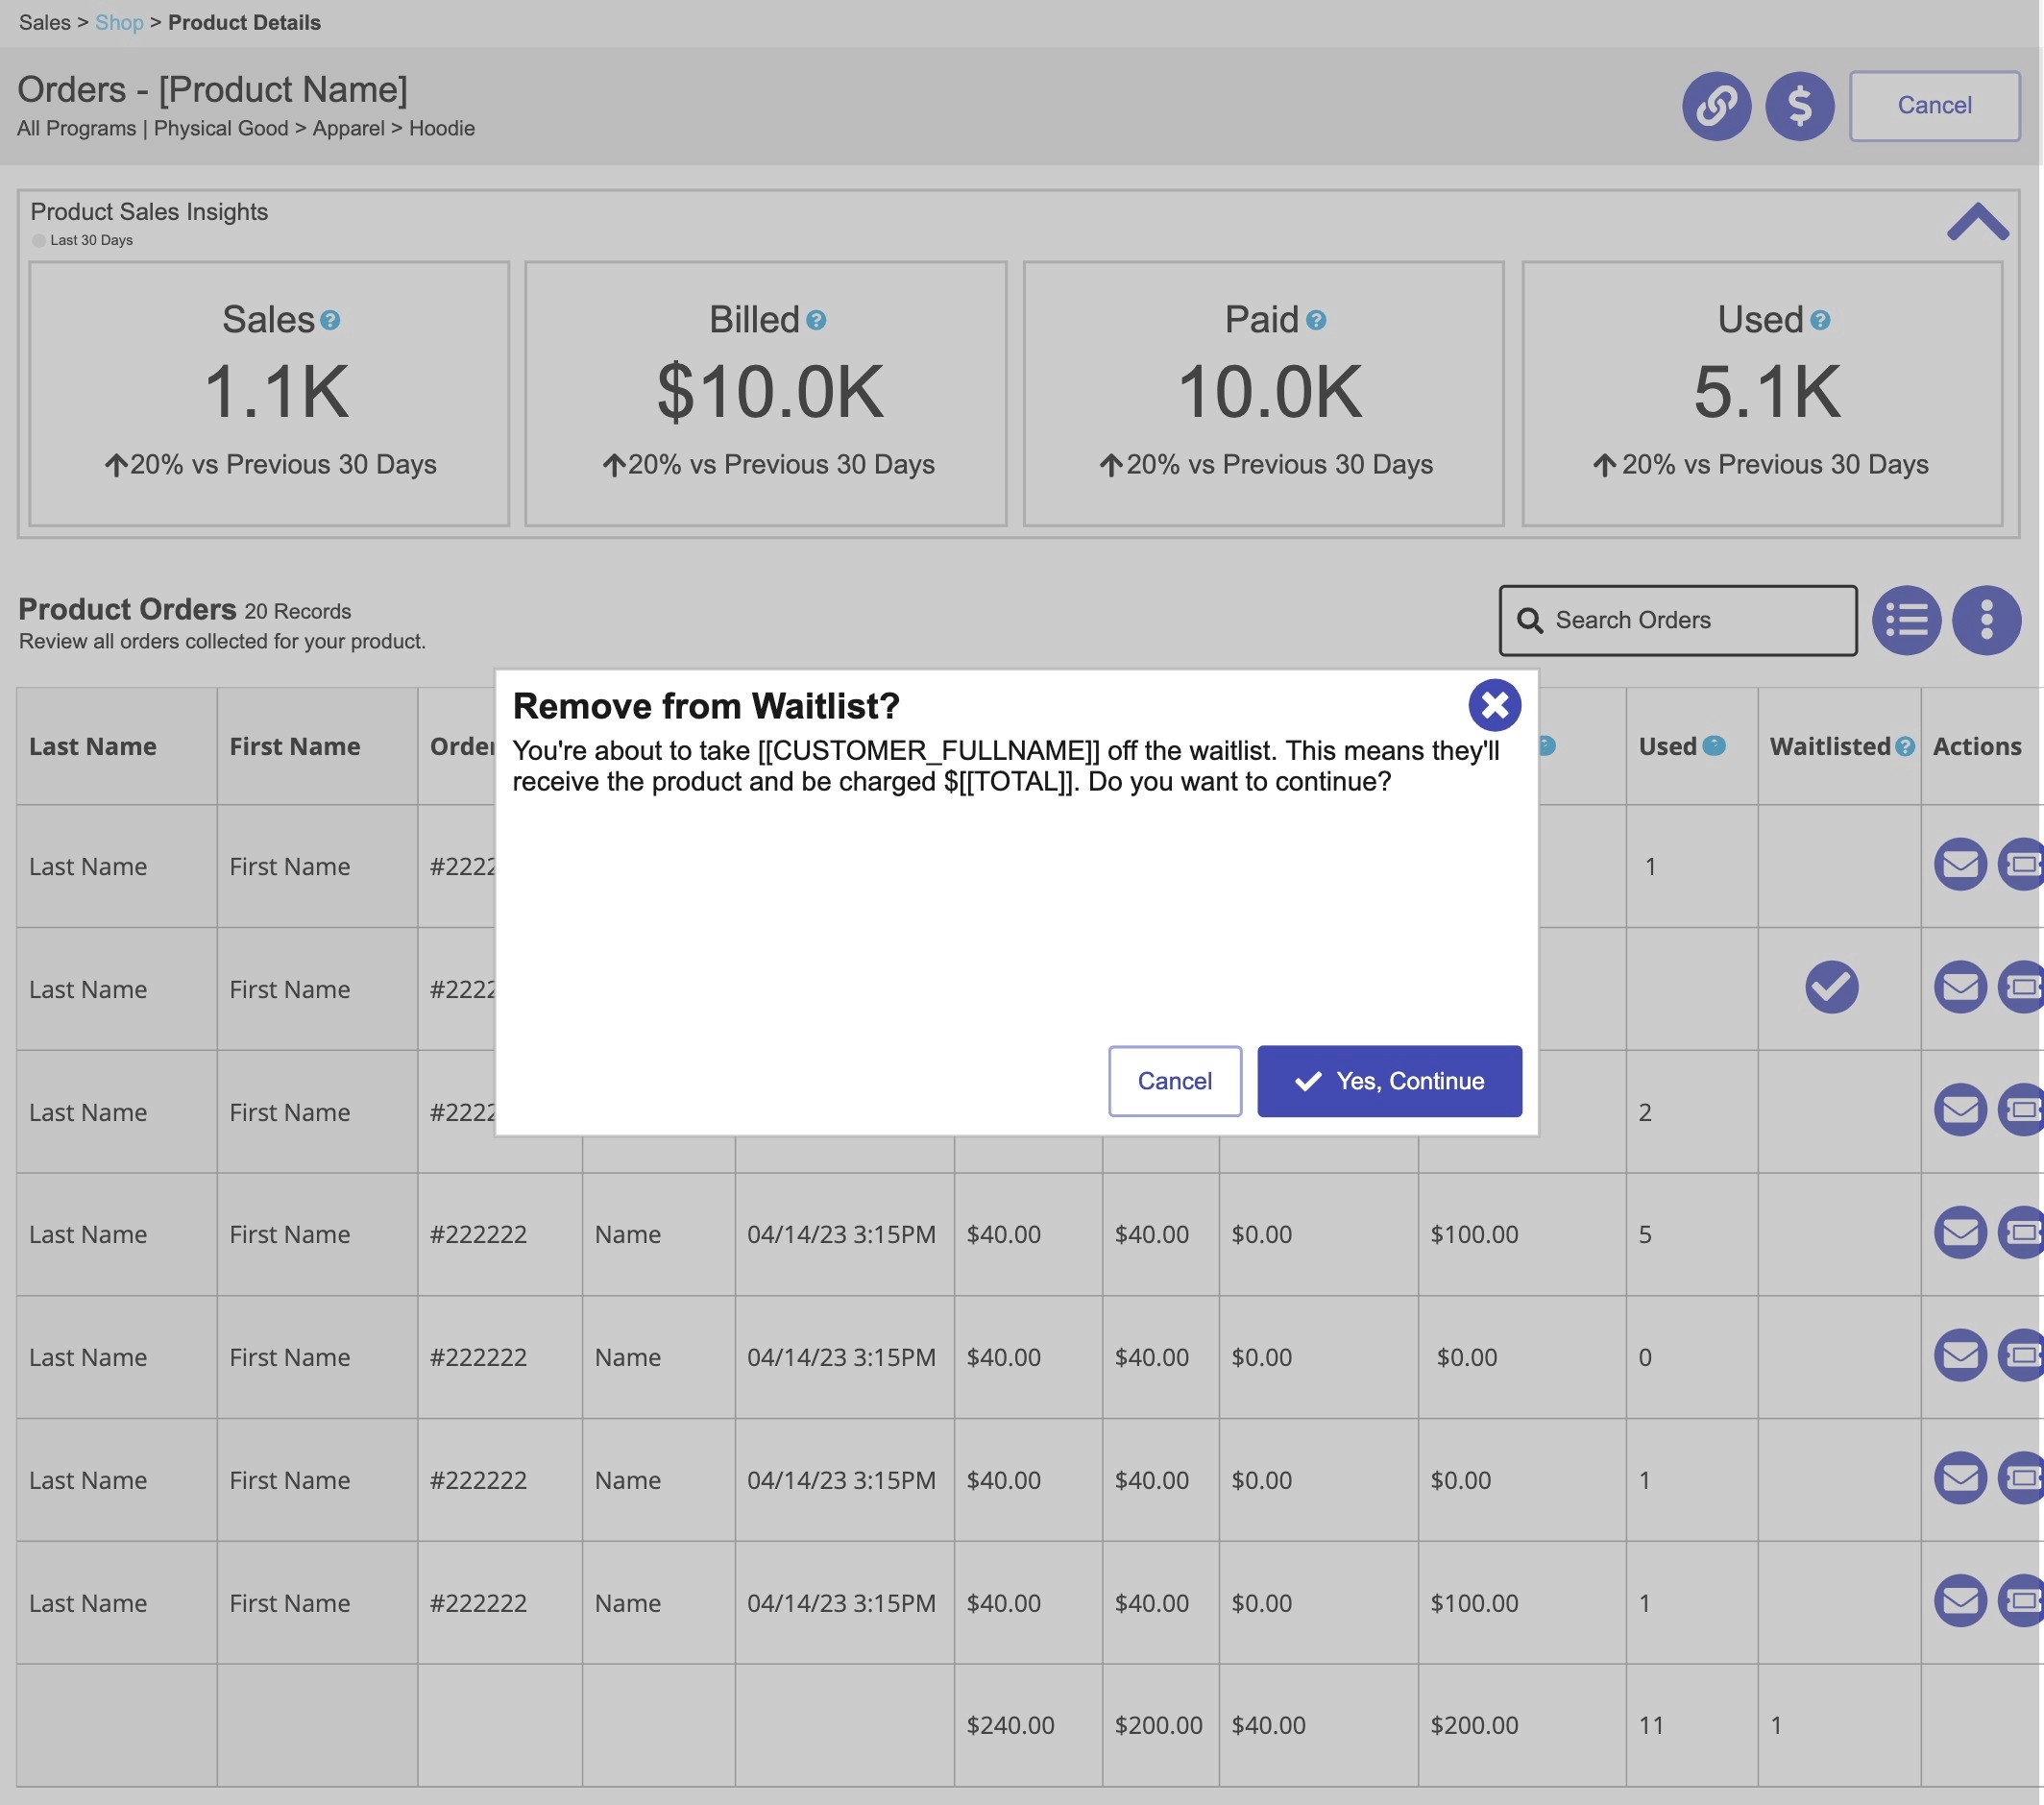The width and height of the screenshot is (2044, 1805).
Task: Click the copy link icon in header
Action: (1716, 106)
